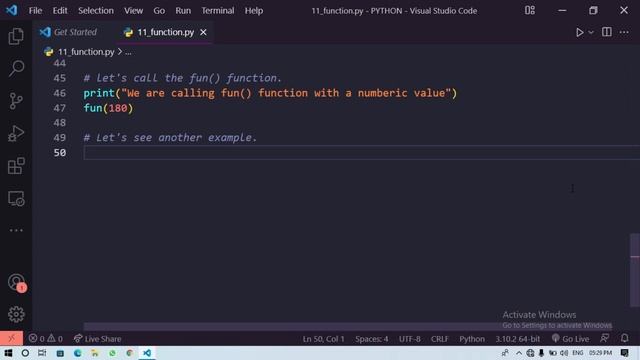Screen dimensions: 640x360
Task: Open the Help menu
Action: 253,11
